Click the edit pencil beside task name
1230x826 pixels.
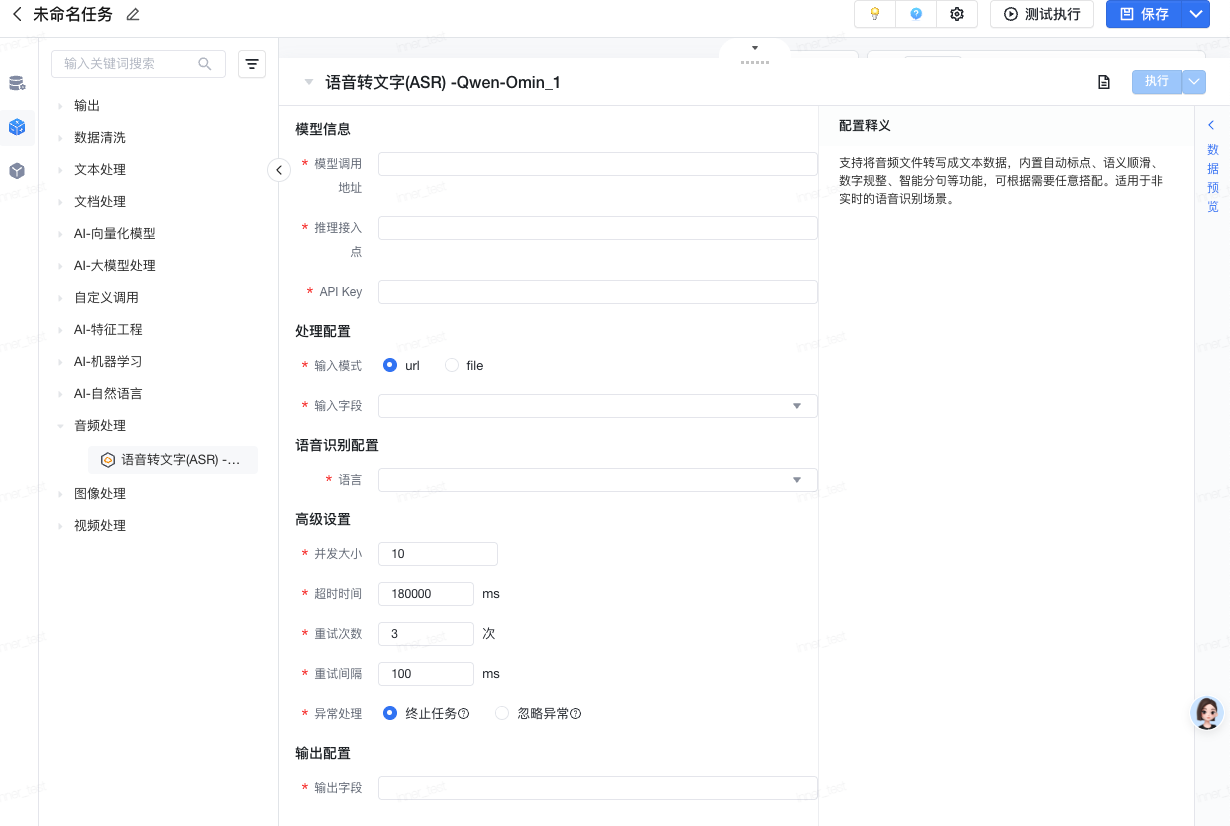coord(133,14)
